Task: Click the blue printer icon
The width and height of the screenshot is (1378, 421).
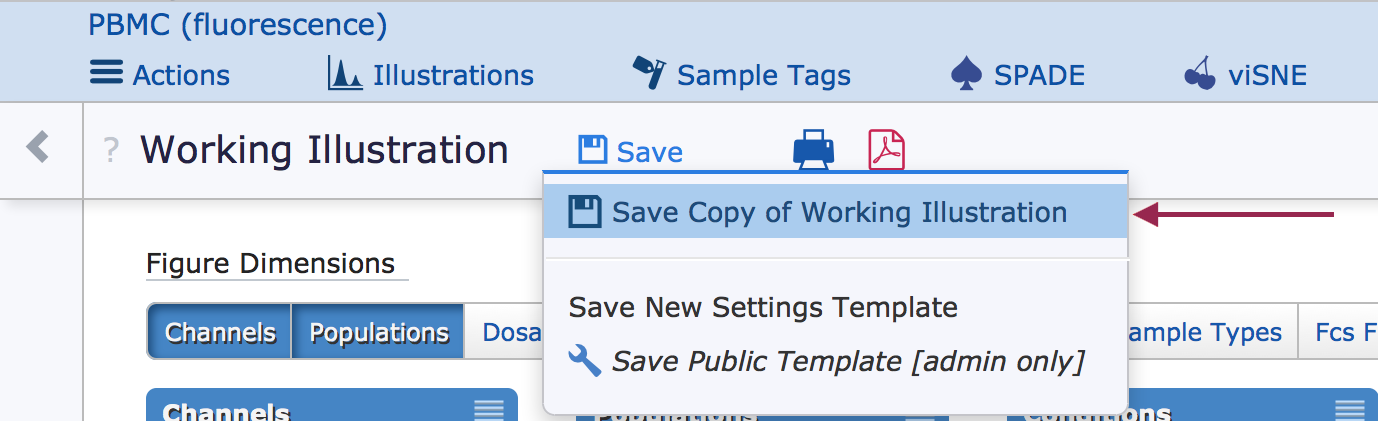Action: (813, 150)
